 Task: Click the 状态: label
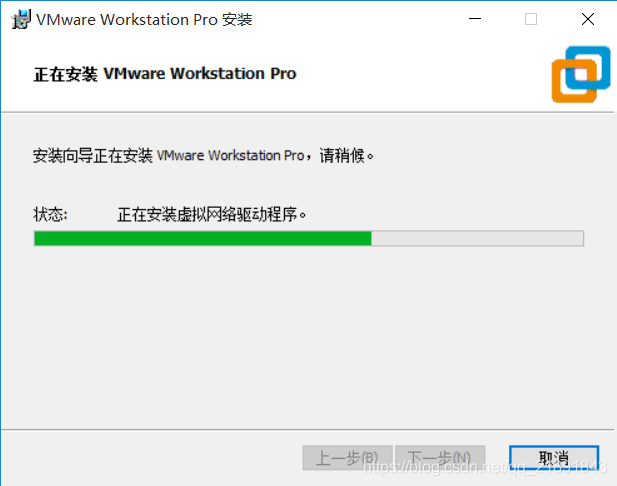pyautogui.click(x=50, y=214)
